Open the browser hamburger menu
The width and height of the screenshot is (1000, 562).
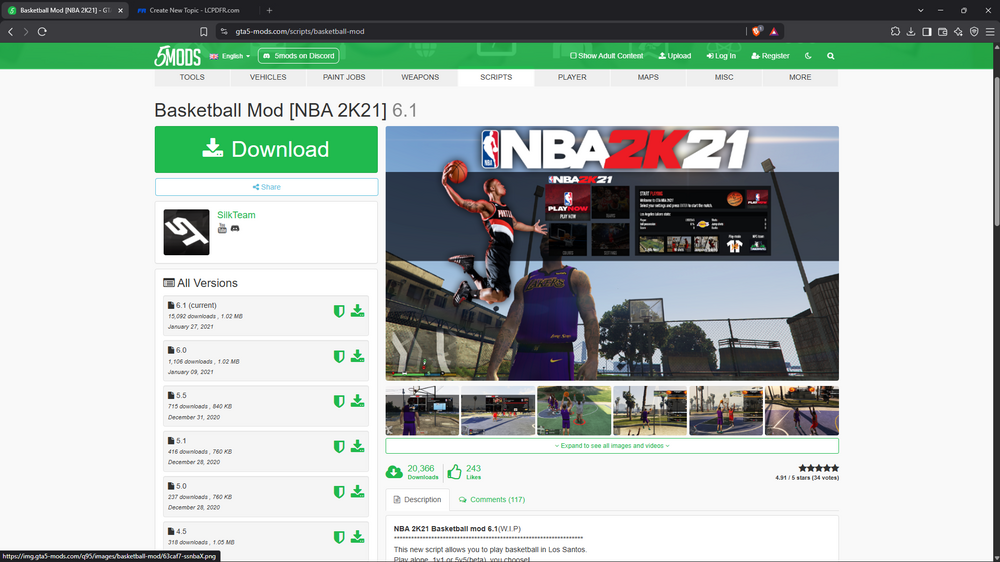[x=990, y=31]
